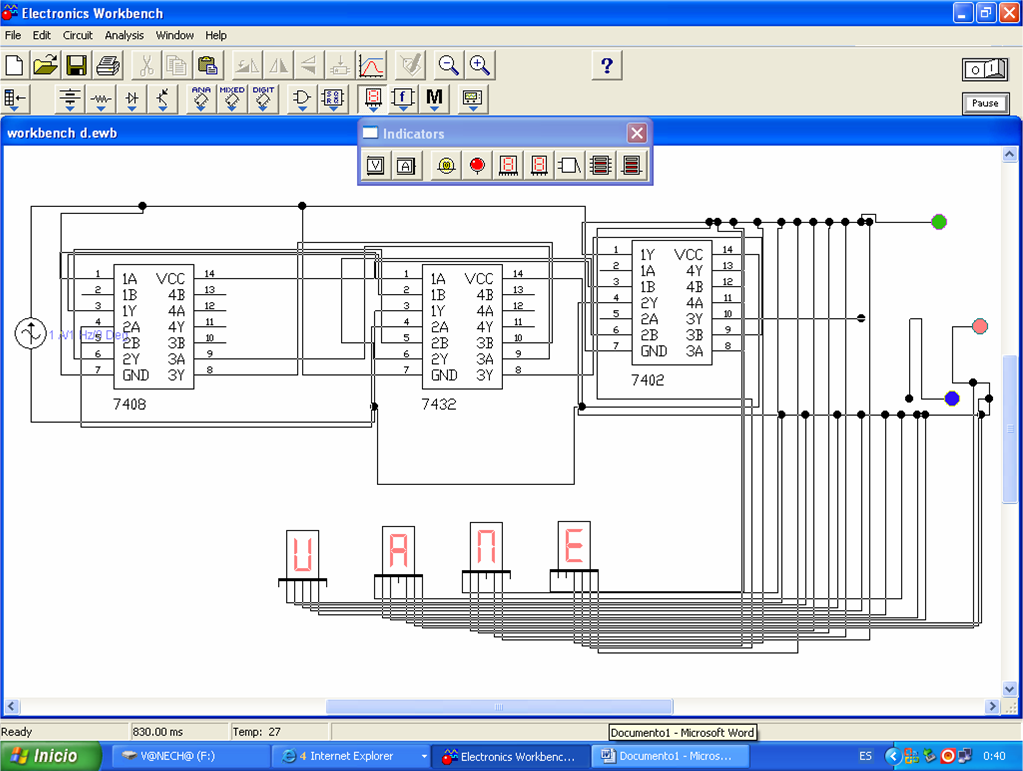Open the Basic resistor parts bin
This screenshot has width=1023, height=771.
100,98
